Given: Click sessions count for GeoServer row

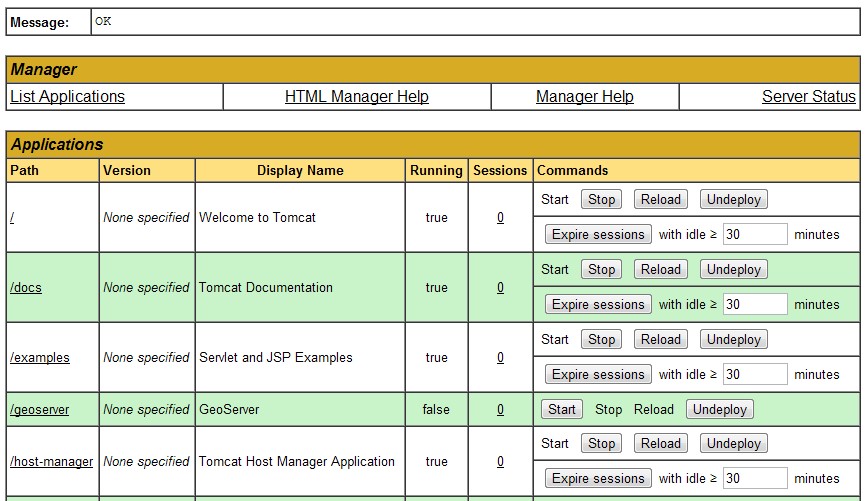Looking at the screenshot, I should [x=500, y=410].
